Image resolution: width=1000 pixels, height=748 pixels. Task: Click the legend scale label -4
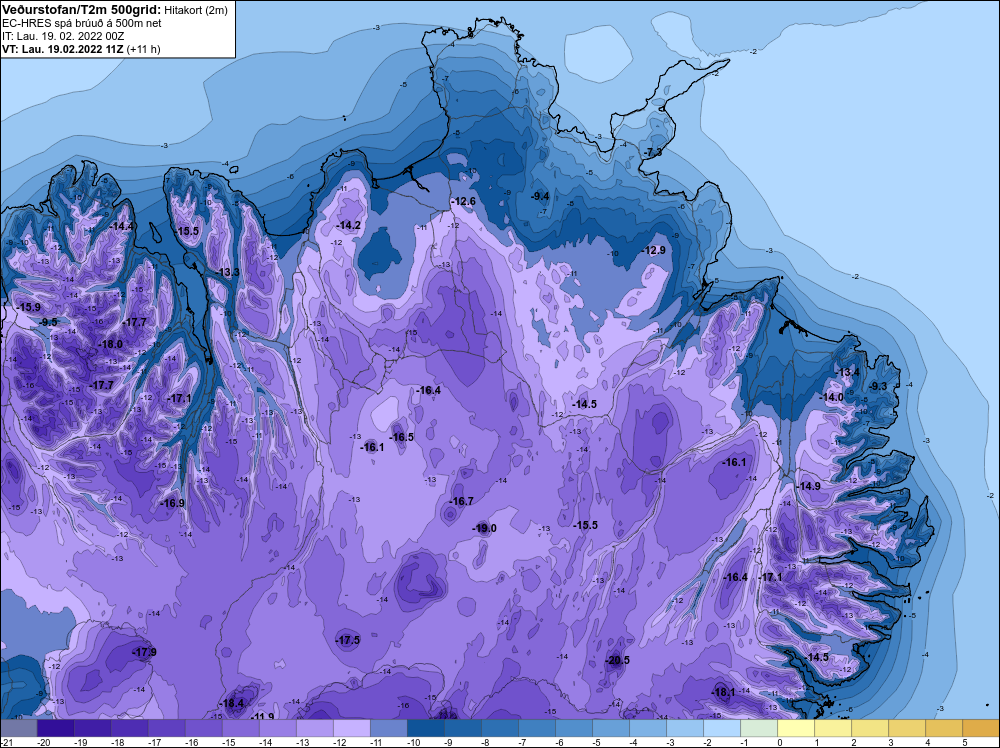pos(633,742)
